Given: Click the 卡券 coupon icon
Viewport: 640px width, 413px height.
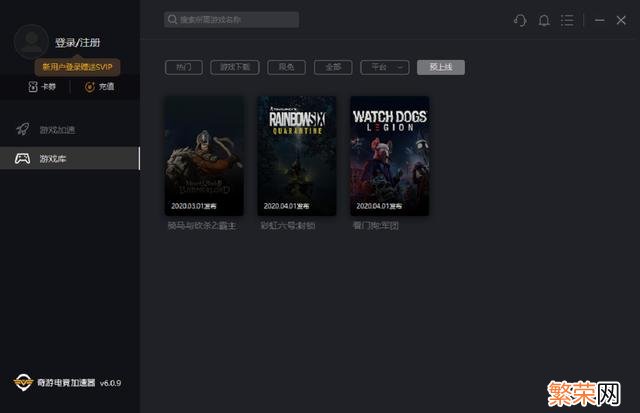Looking at the screenshot, I should click(33, 87).
